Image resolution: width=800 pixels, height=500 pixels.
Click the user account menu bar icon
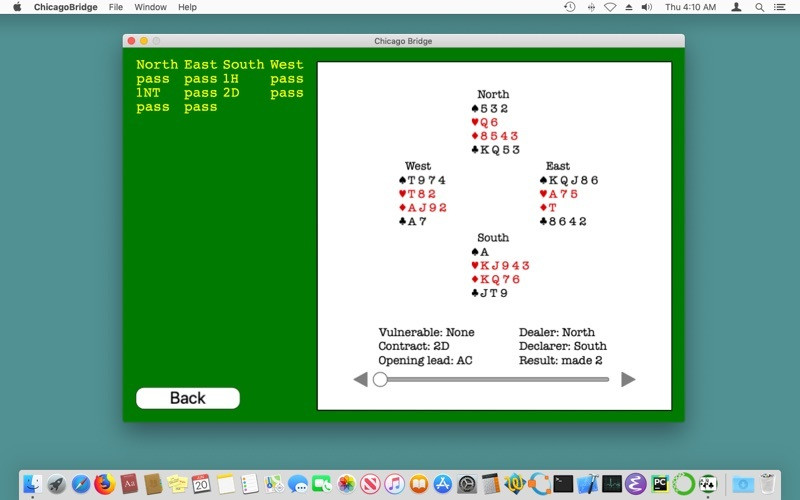[x=736, y=7]
